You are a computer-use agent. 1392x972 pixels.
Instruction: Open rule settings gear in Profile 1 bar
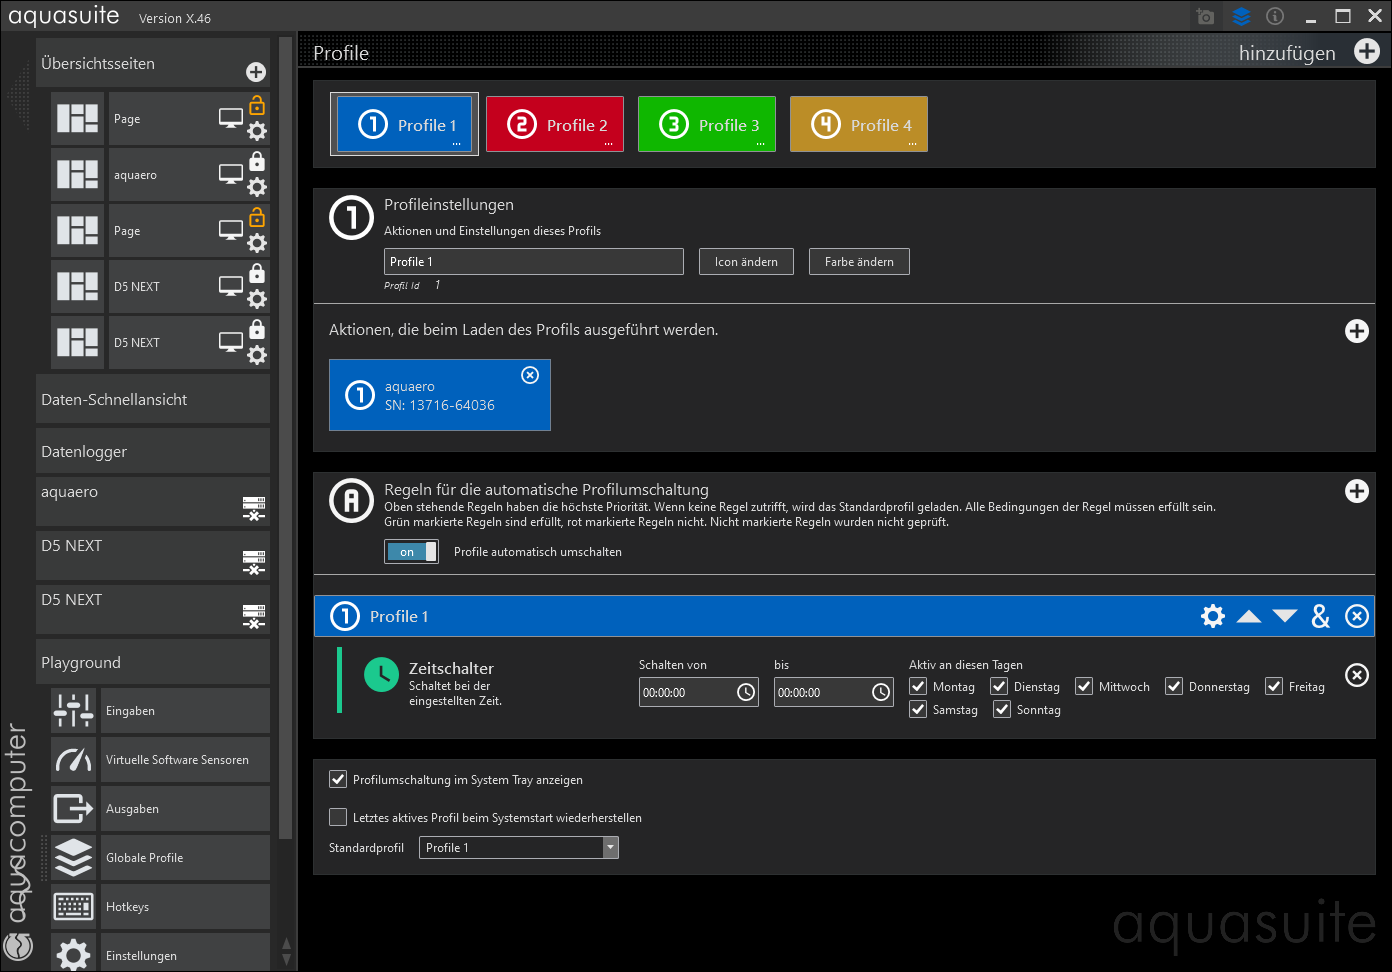click(x=1212, y=616)
